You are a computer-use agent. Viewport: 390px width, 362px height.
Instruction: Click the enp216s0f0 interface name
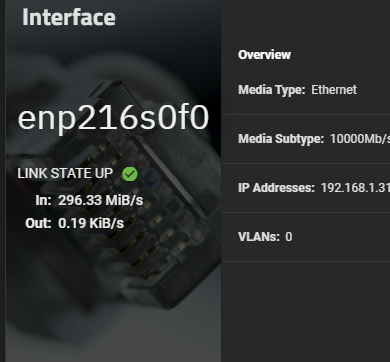(x=113, y=118)
